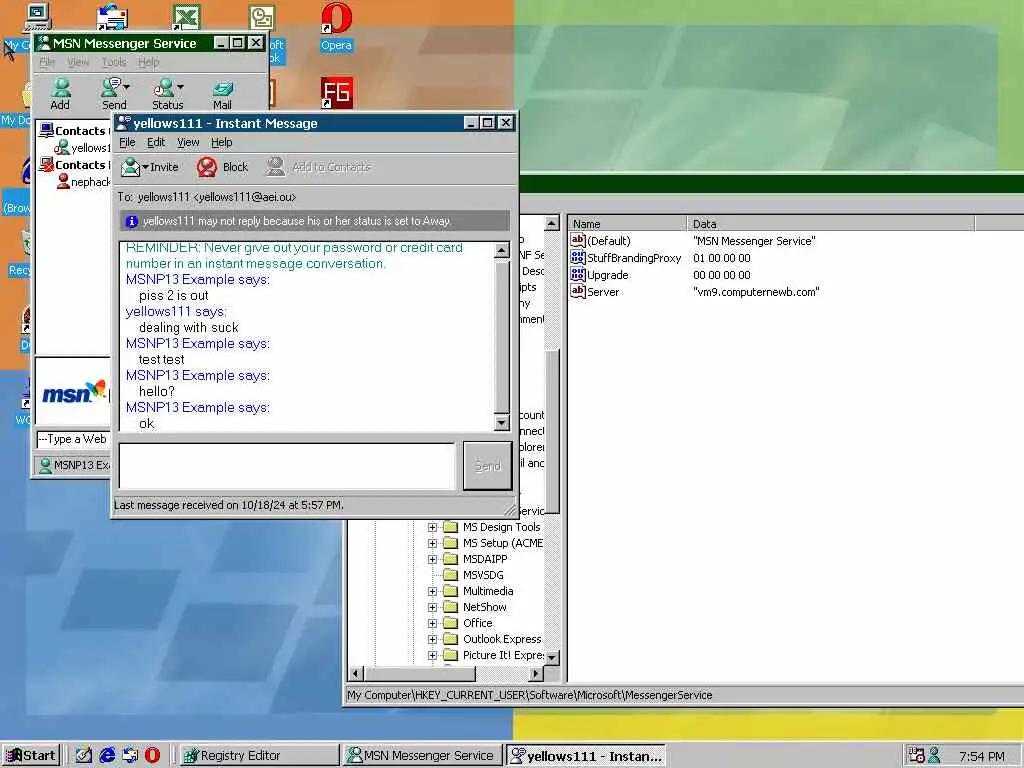Click the Data column header in Registry Editor

[830, 223]
